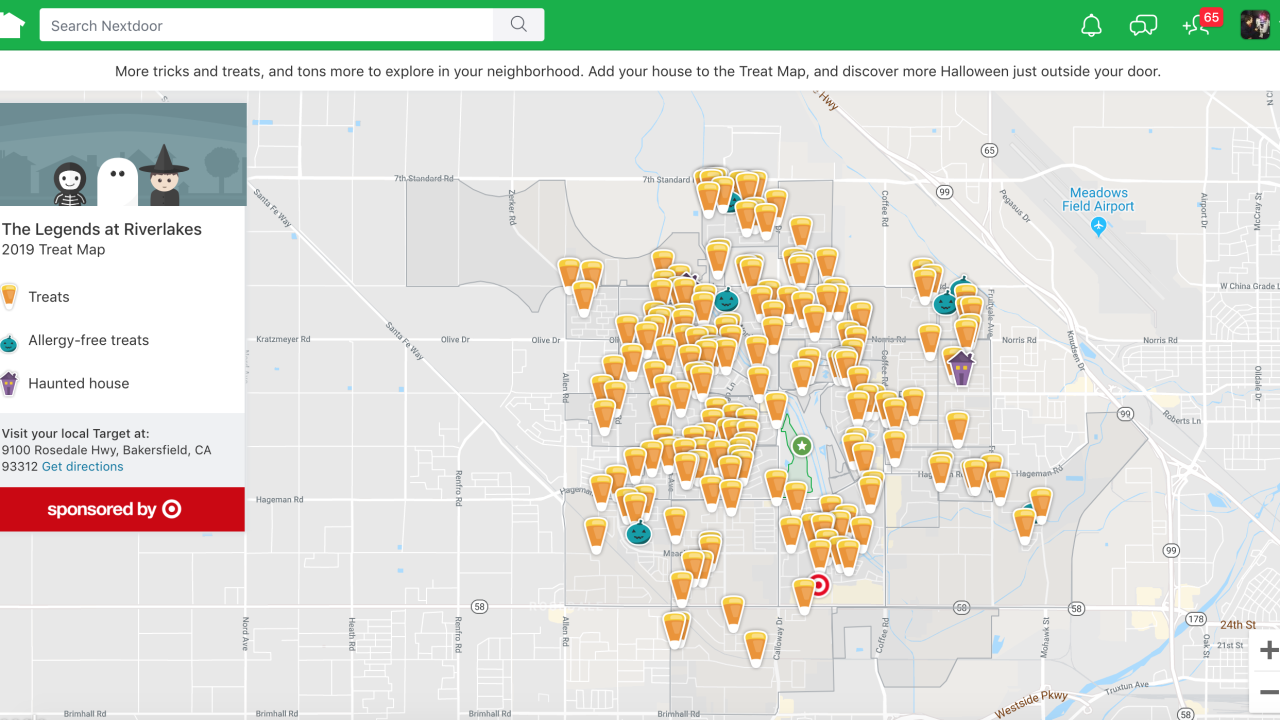Viewport: 1280px width, 720px height.
Task: Zoom in with the plus map control
Action: coord(1268,650)
